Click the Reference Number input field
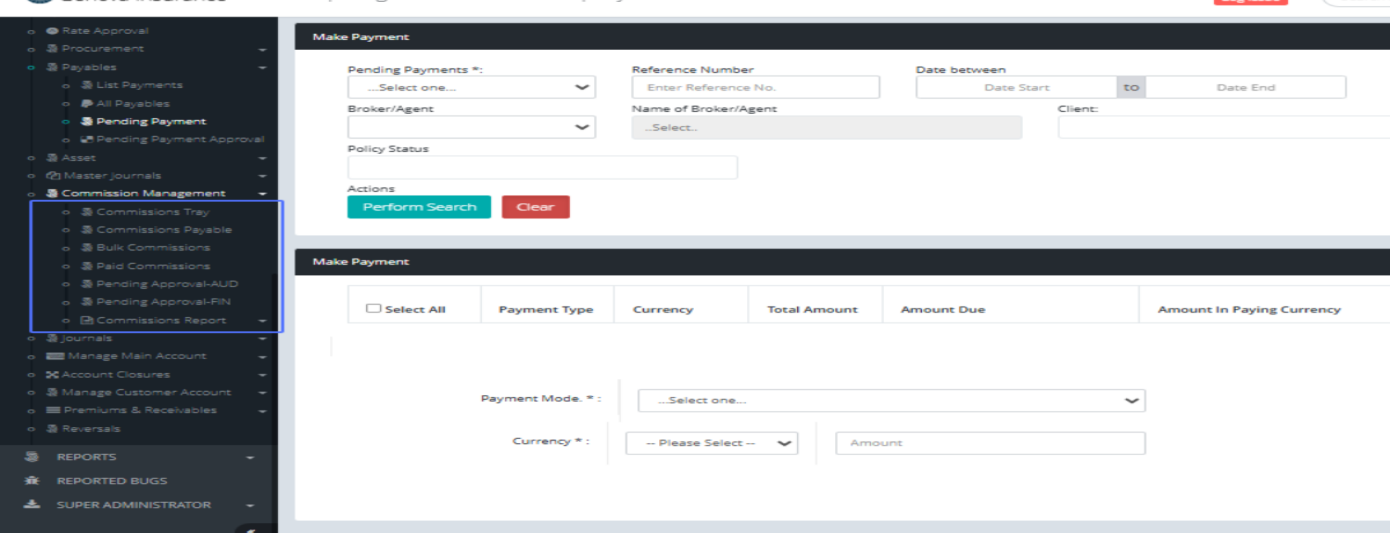 click(x=755, y=88)
